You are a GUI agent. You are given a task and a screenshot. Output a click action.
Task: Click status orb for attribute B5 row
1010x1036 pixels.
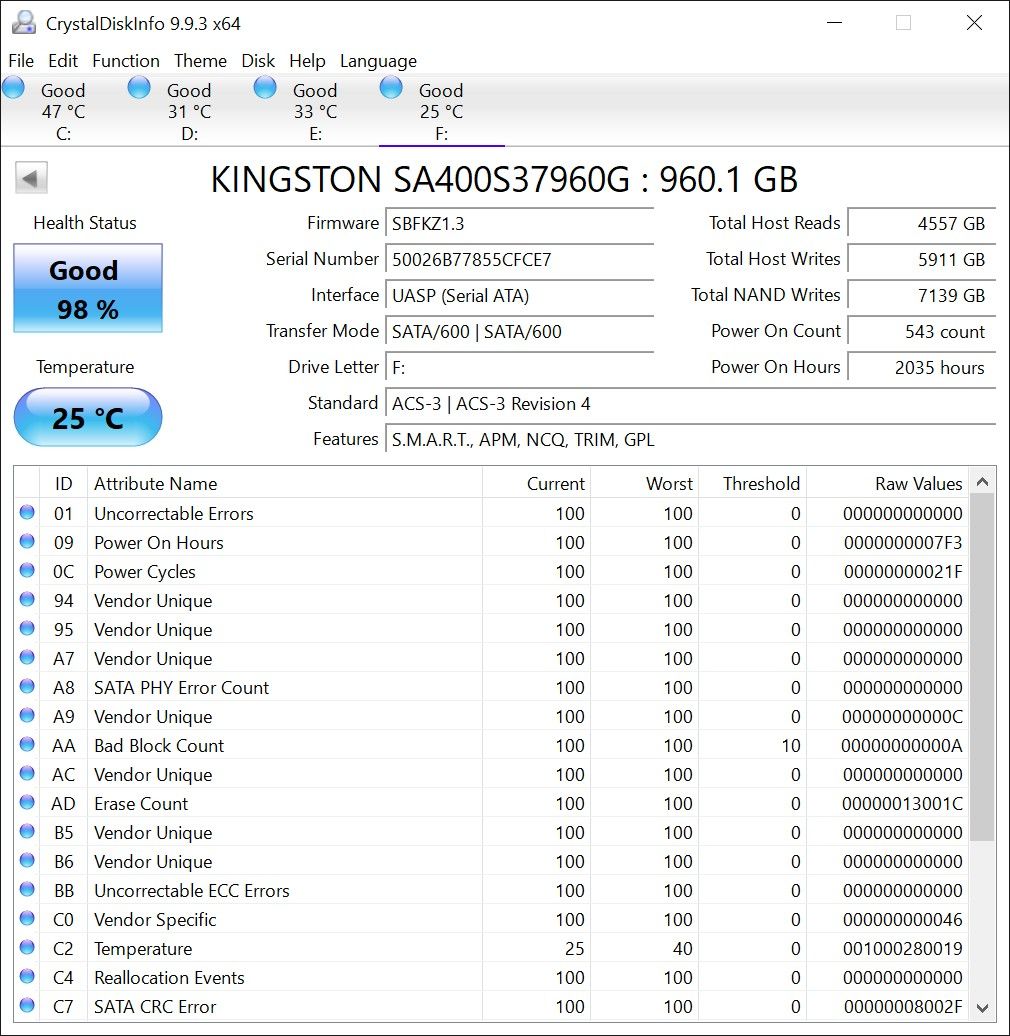(x=27, y=831)
